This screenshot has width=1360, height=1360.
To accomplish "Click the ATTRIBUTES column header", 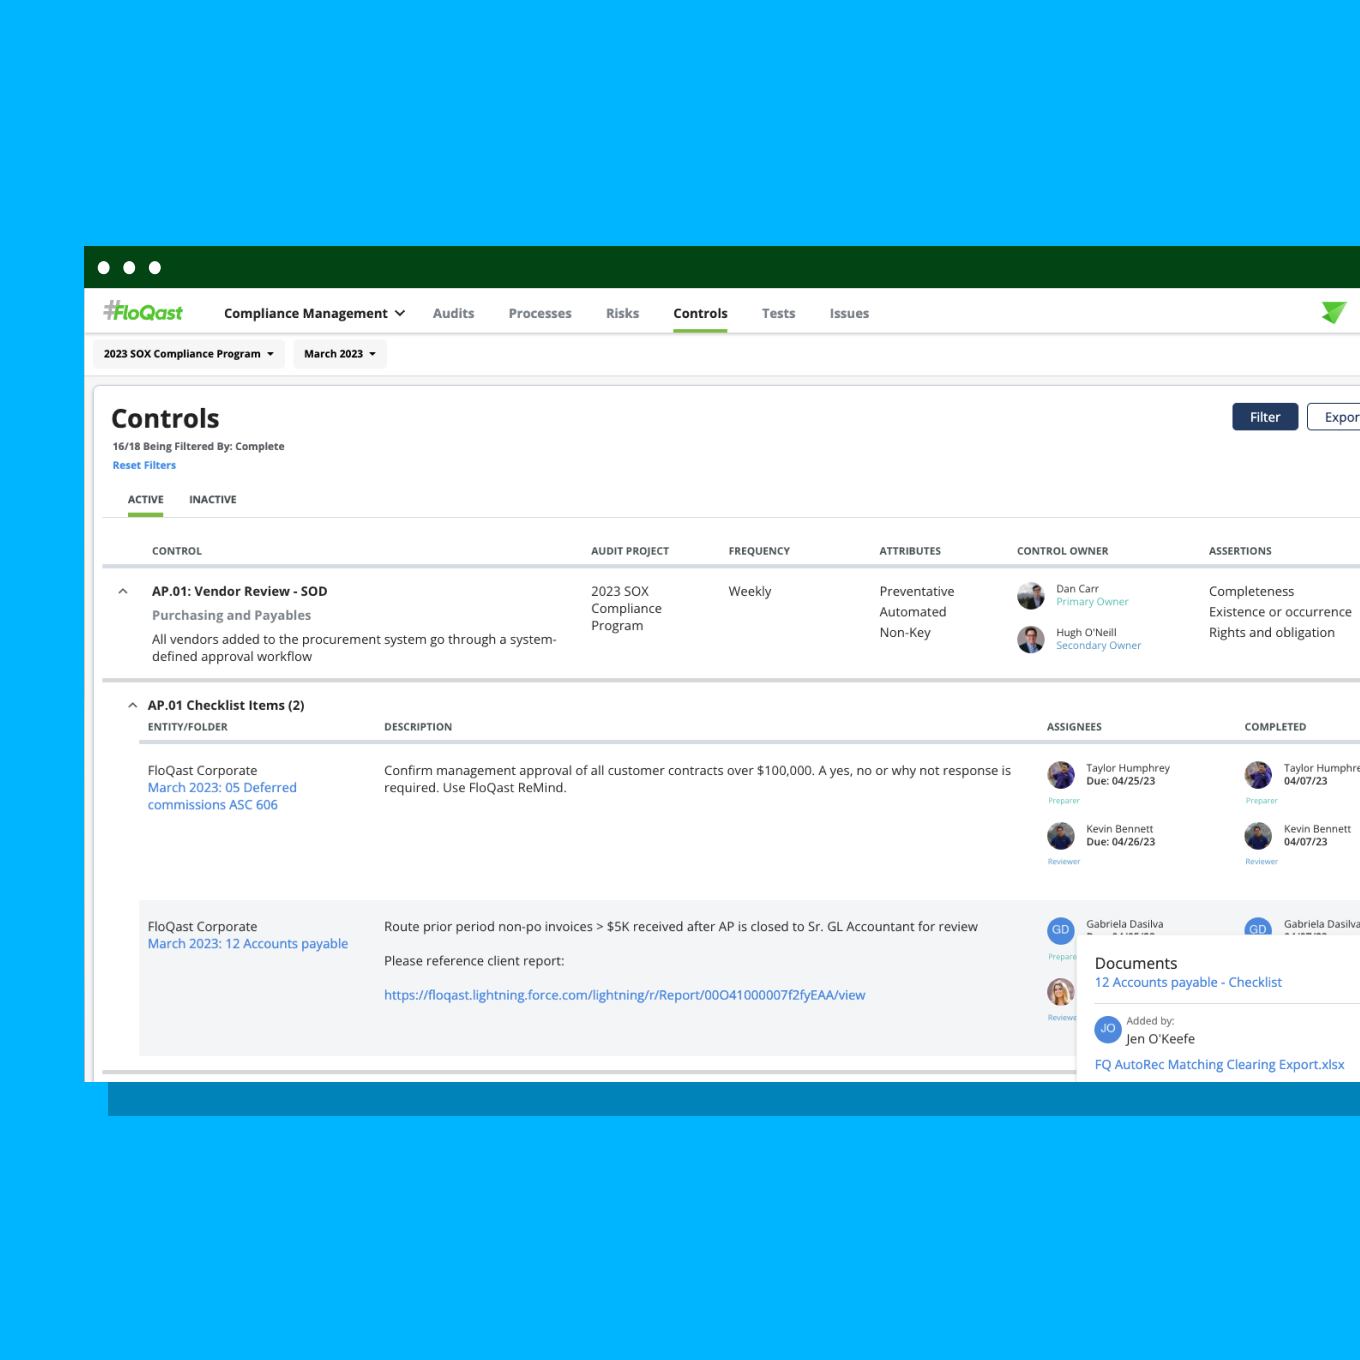I will (x=910, y=551).
